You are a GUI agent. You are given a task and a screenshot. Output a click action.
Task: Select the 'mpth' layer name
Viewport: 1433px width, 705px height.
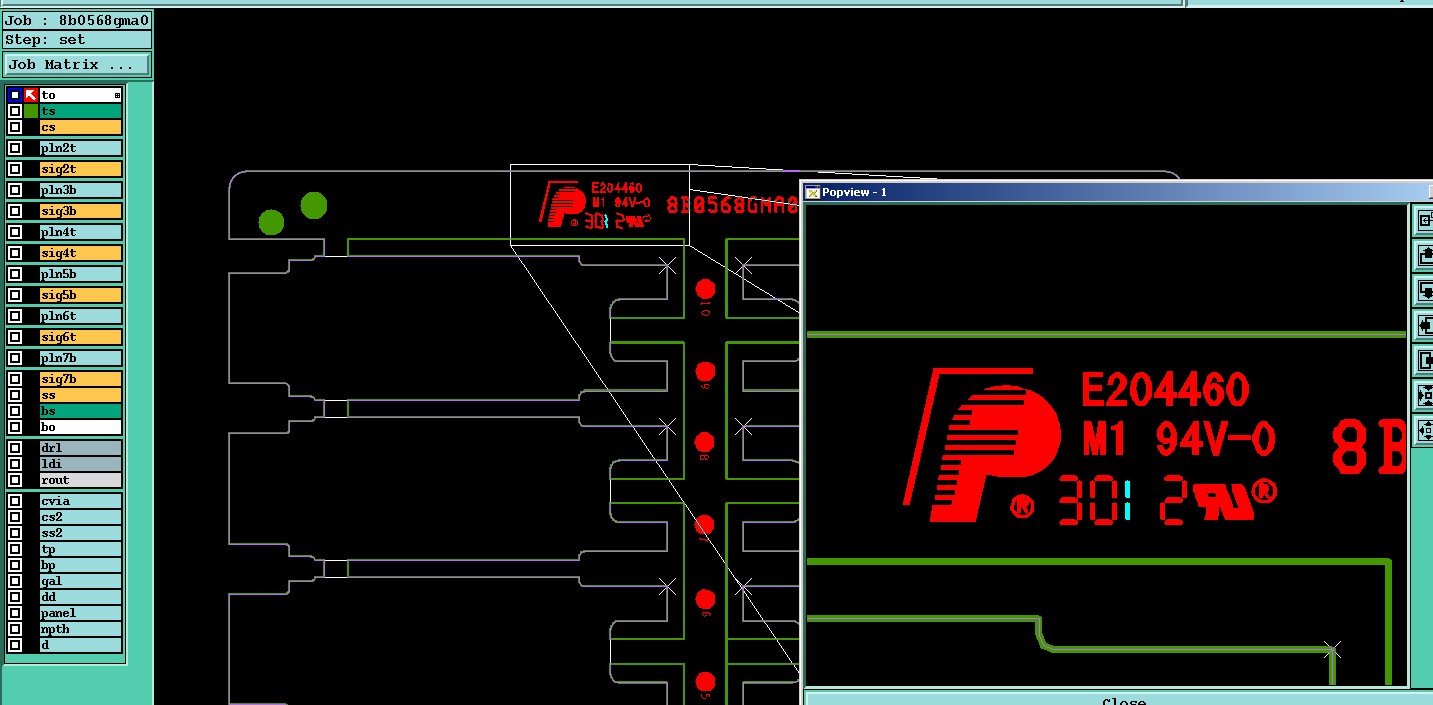(81, 629)
